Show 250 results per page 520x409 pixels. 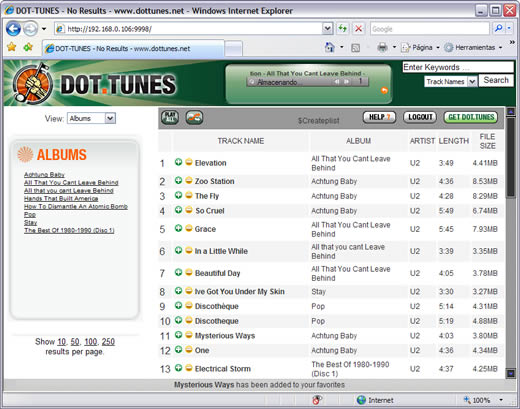coord(108,342)
